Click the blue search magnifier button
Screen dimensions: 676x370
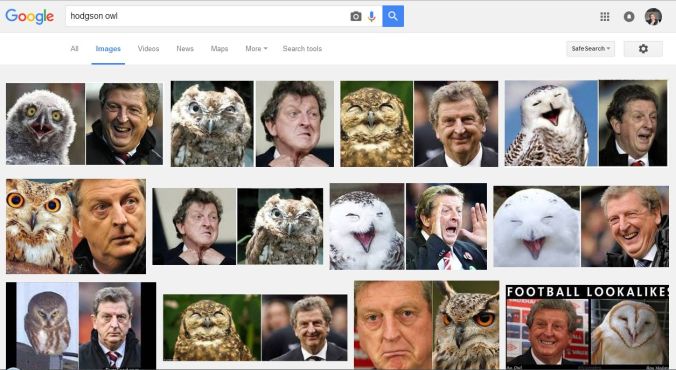(x=393, y=16)
